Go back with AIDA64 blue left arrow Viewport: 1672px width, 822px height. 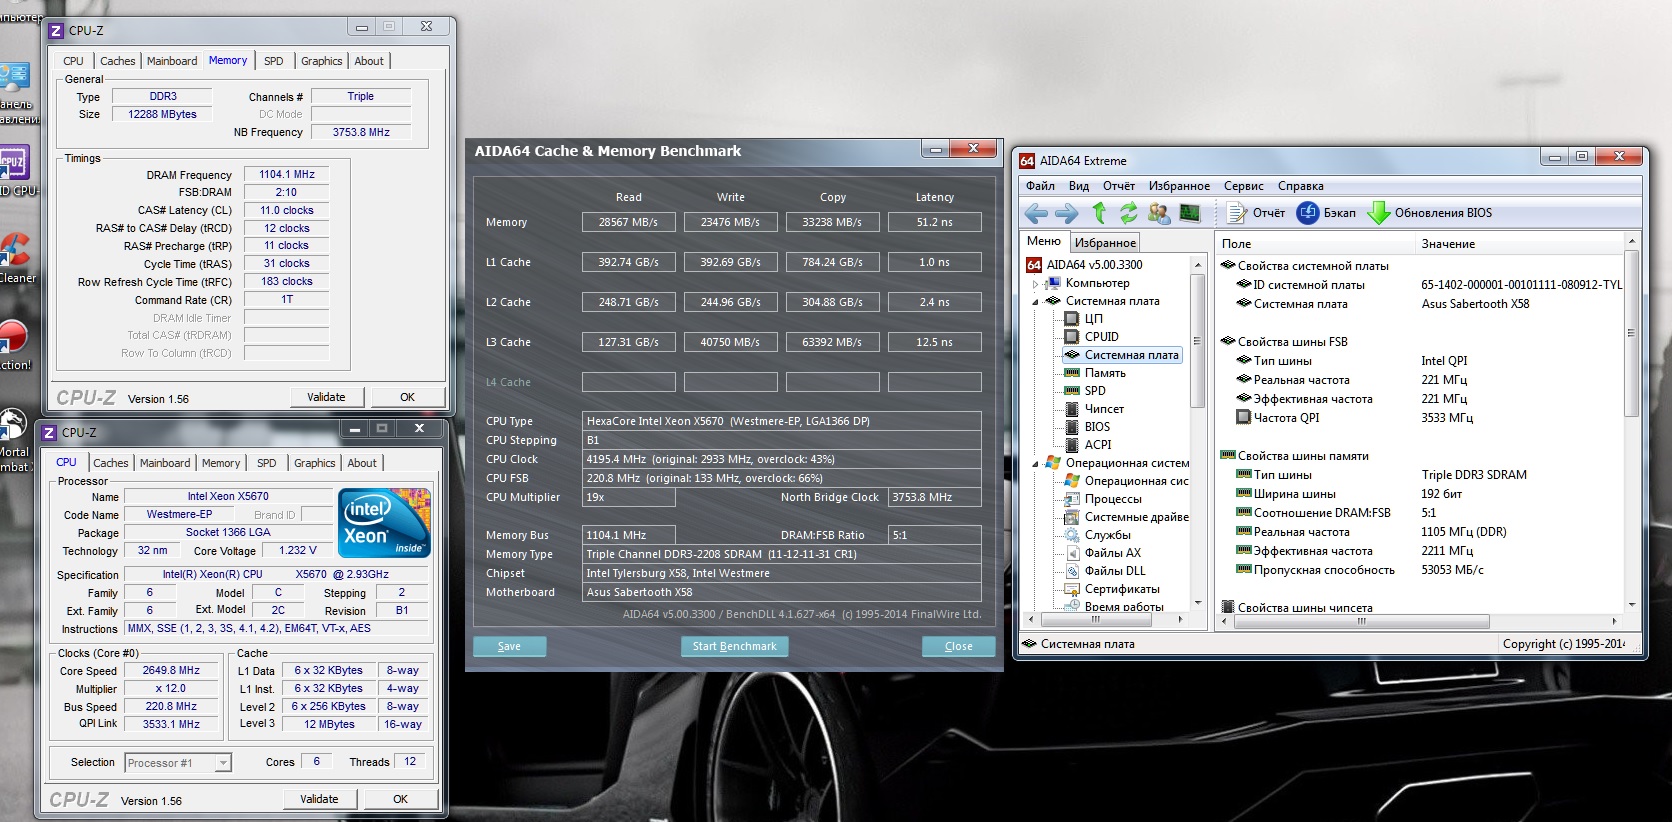coord(1037,213)
